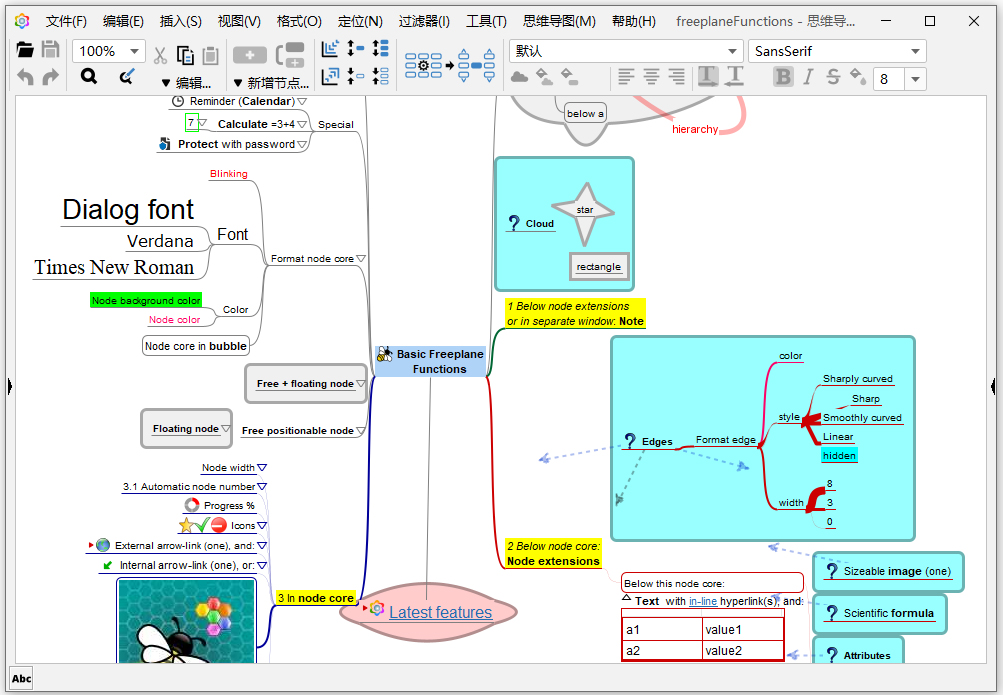This screenshot has width=1003, height=695.
Task: Click the in-line hyperlink text
Action: 702,601
